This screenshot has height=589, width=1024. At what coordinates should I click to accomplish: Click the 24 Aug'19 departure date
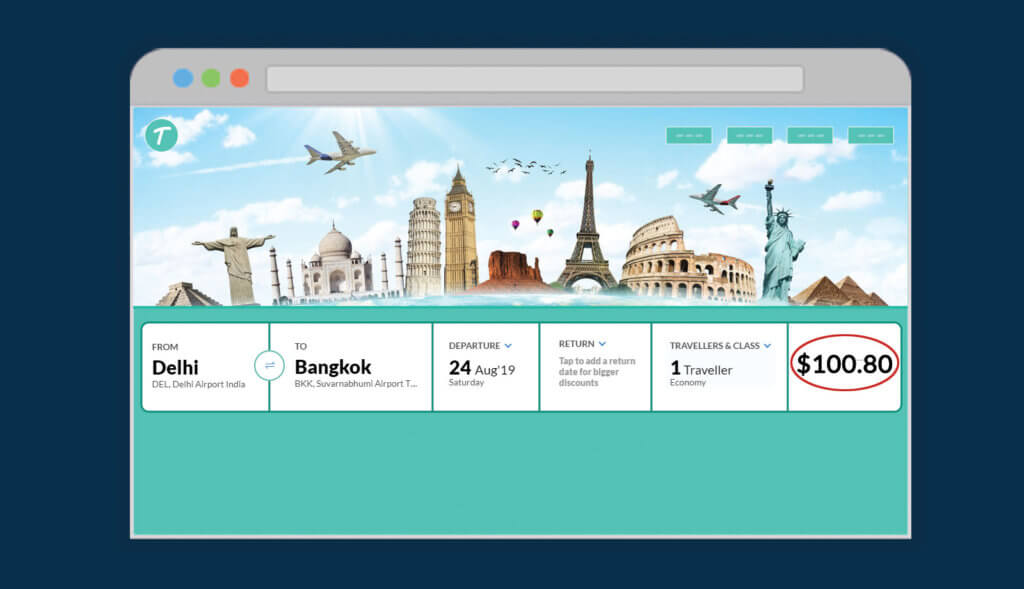coord(482,368)
